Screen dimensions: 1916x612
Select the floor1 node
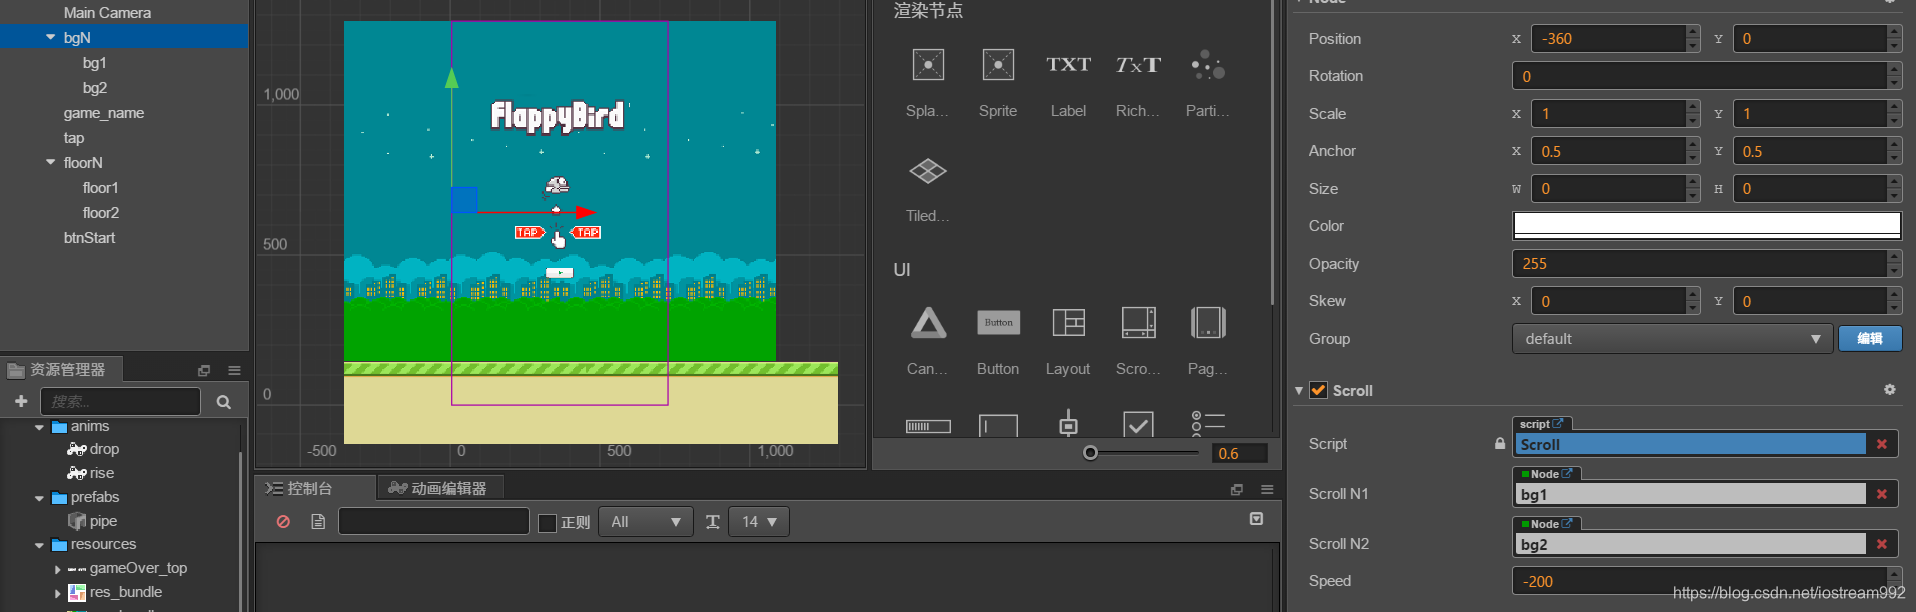coord(100,187)
